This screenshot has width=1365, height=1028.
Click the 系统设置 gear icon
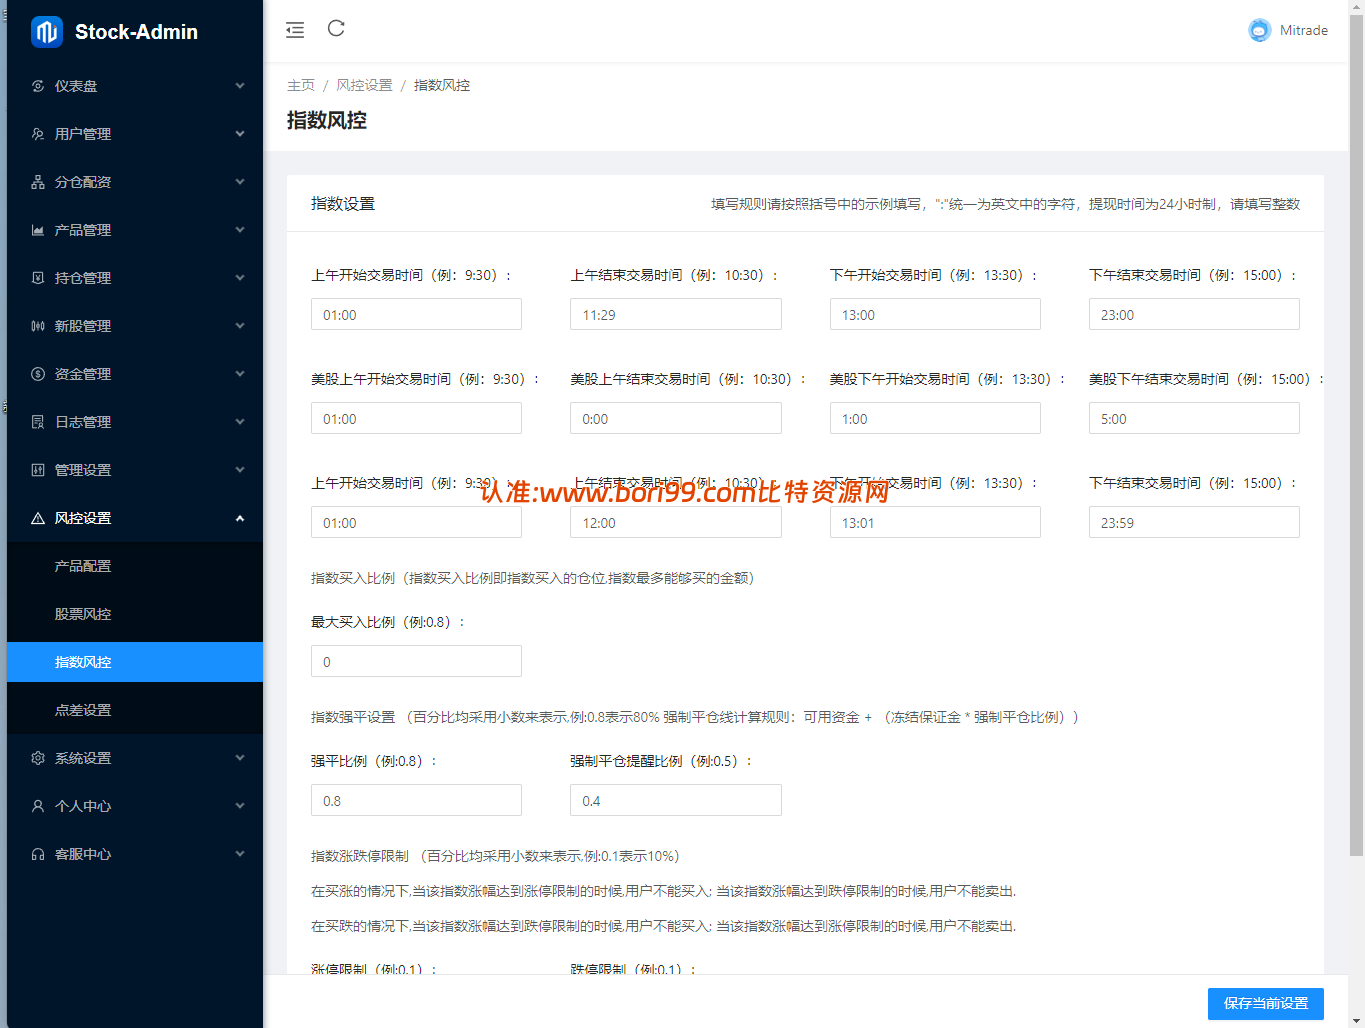tap(38, 758)
